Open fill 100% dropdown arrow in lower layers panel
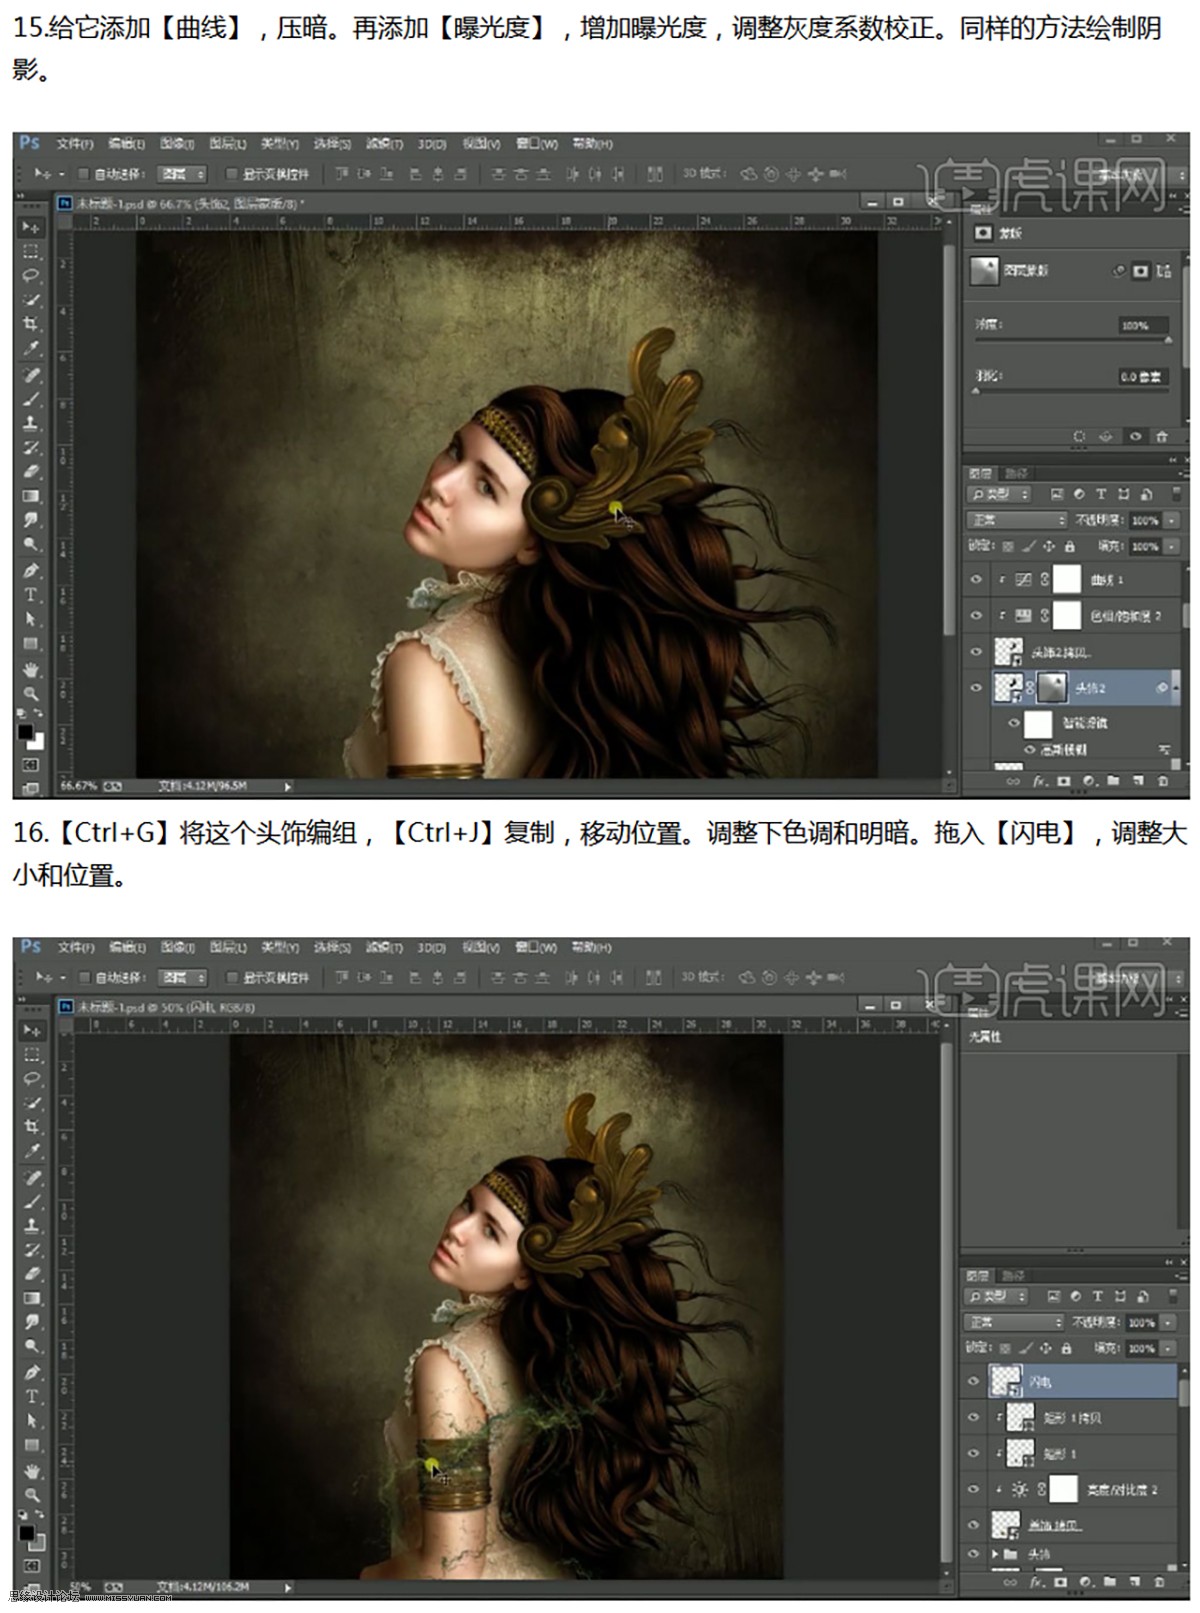This screenshot has height=1613, width=1200. (x=1167, y=1349)
